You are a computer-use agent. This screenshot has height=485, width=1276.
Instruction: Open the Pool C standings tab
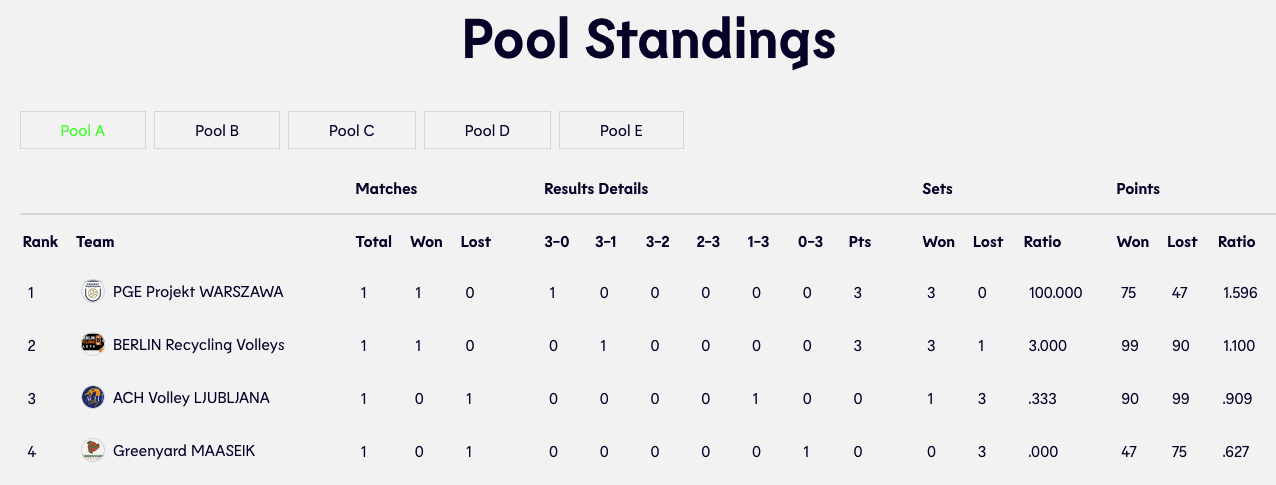(351, 130)
